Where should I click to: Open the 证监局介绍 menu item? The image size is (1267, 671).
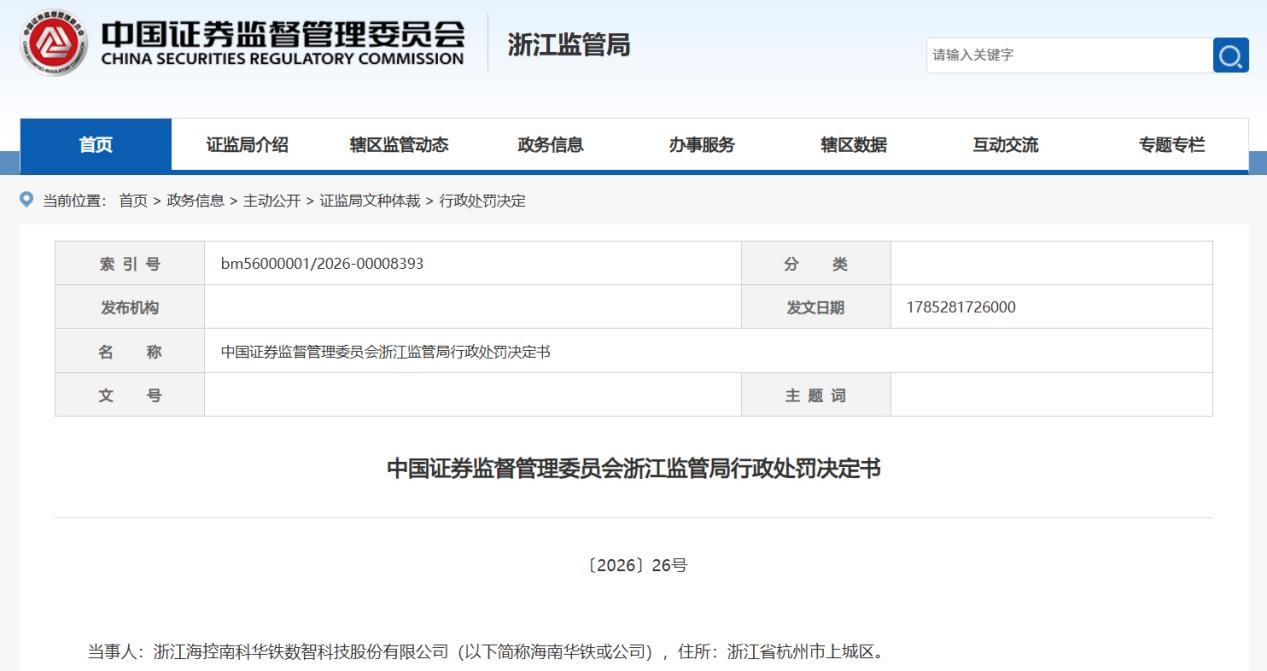coord(248,145)
